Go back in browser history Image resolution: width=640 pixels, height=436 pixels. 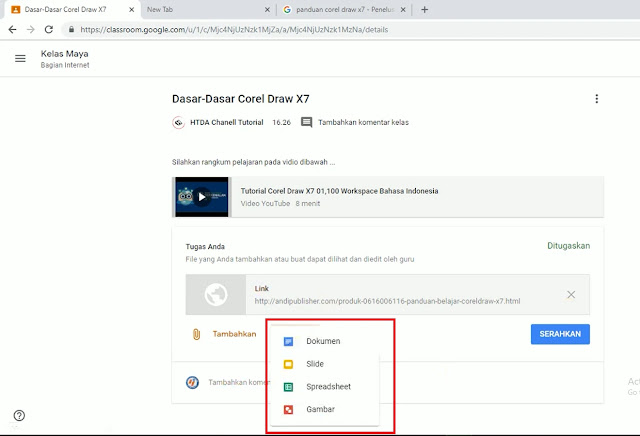[x=12, y=29]
